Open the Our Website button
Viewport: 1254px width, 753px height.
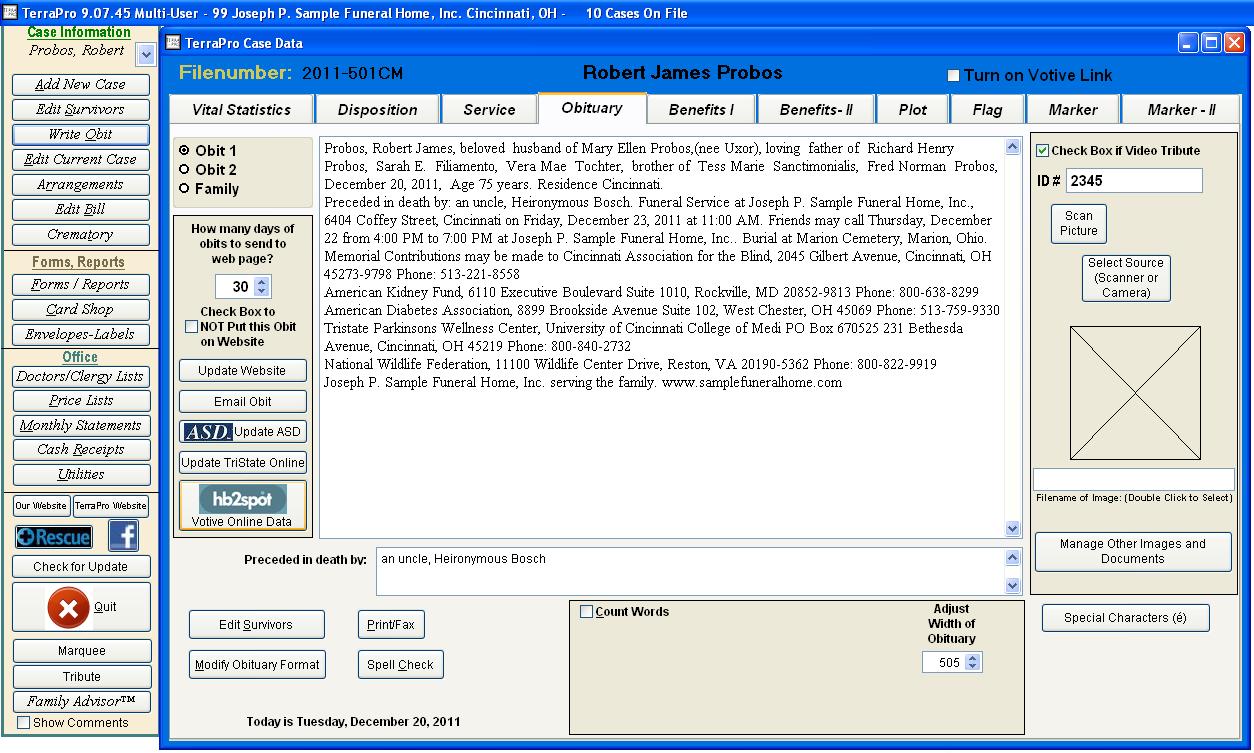pos(41,506)
